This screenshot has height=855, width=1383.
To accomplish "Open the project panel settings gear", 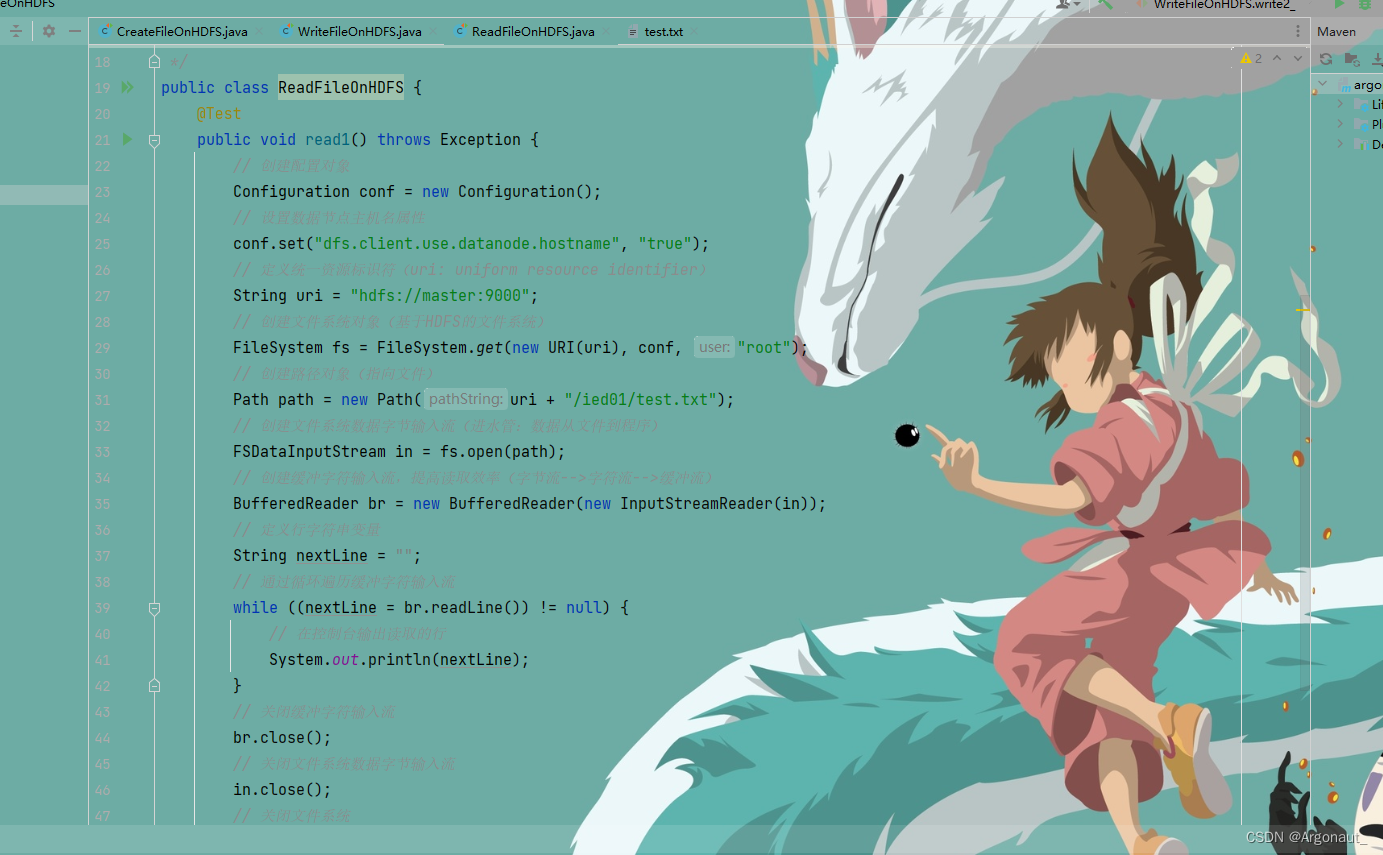I will point(48,31).
